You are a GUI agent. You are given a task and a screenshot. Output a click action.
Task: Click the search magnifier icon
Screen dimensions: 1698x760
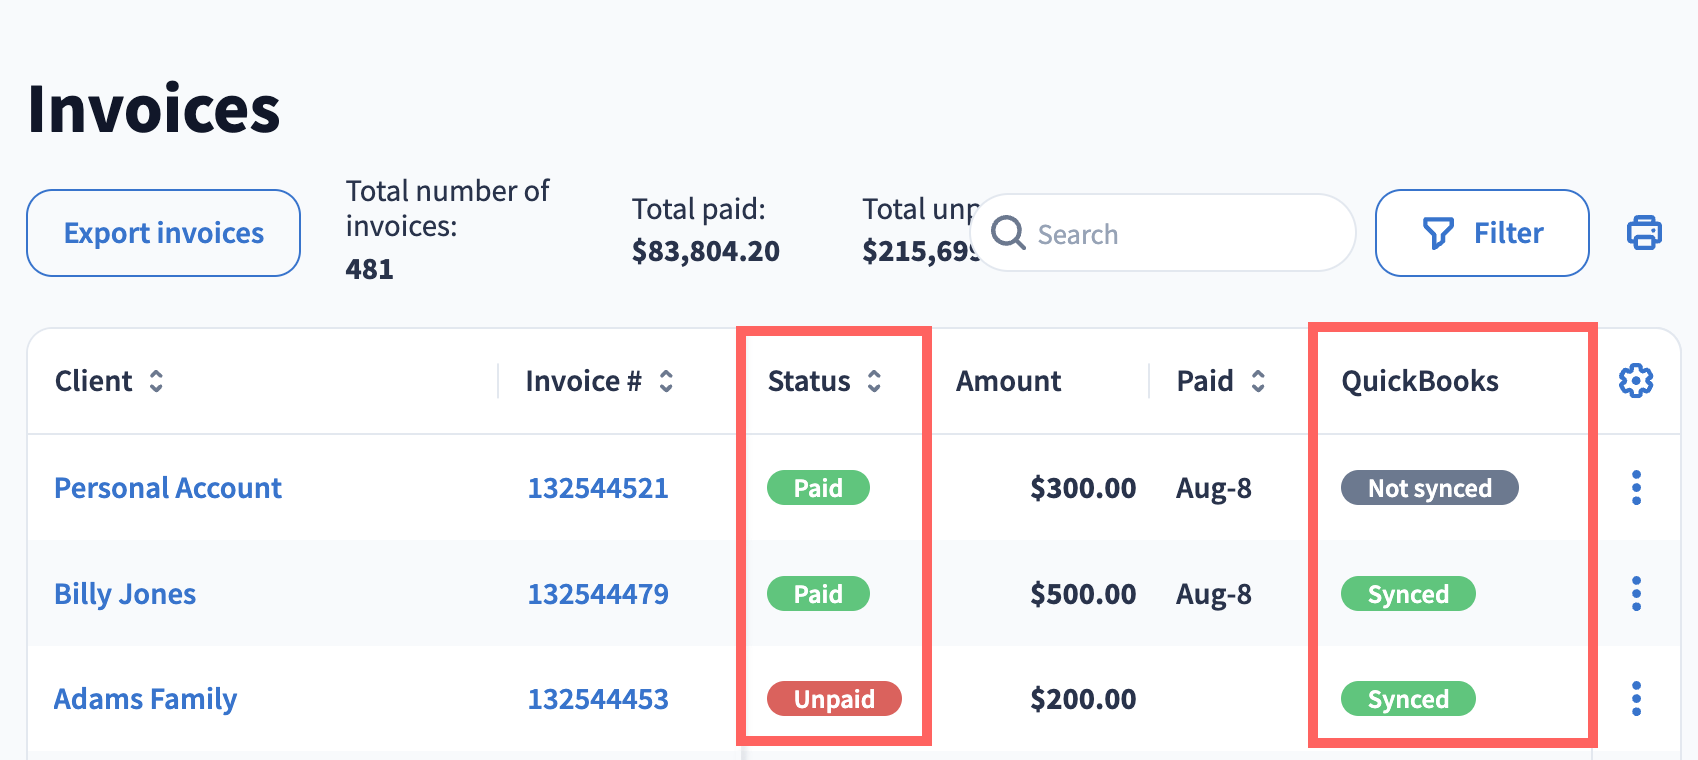pyautogui.click(x=1008, y=233)
